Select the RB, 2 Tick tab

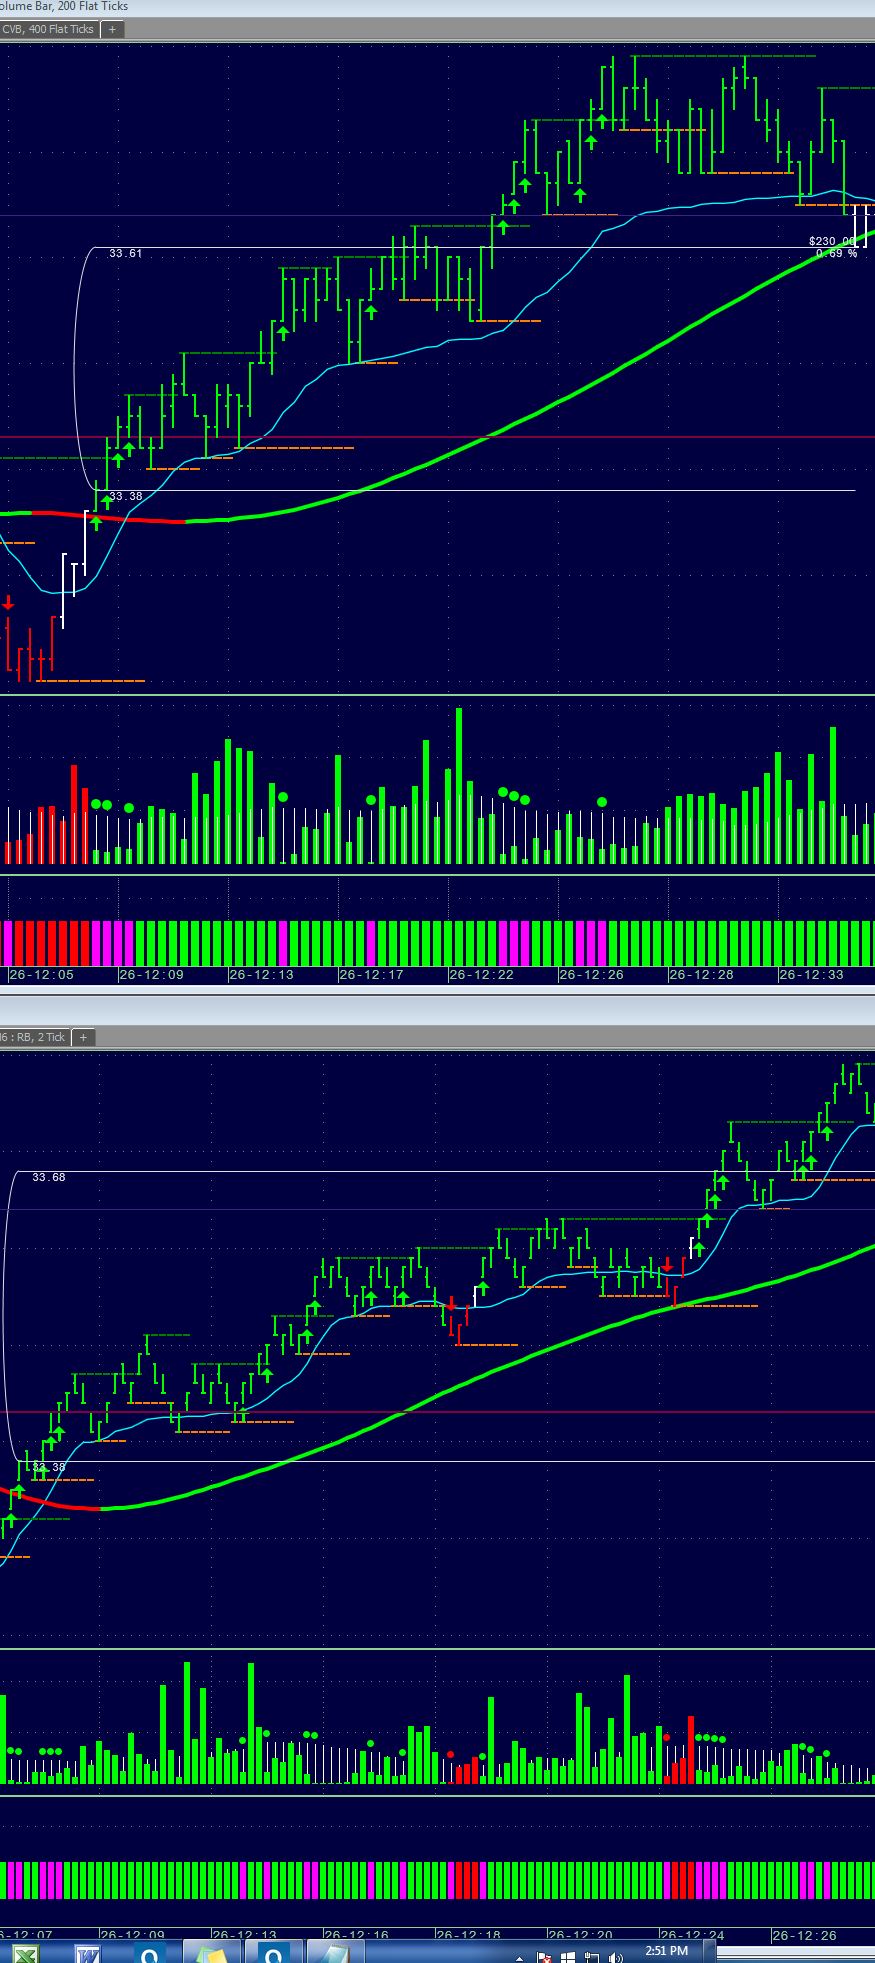point(34,1037)
